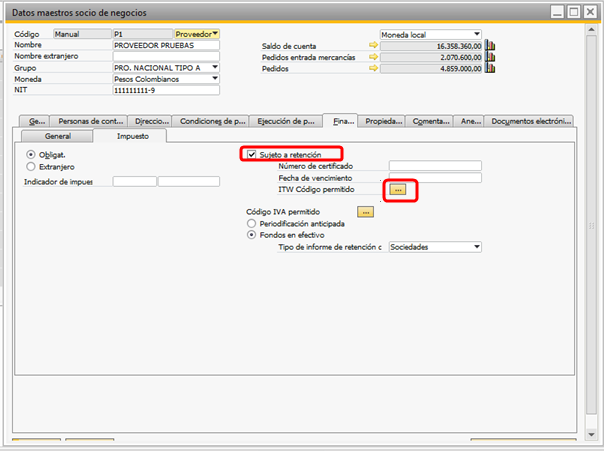The width and height of the screenshot is (606, 453).
Task: Click the Saldo de cuenta link arrow
Action: tap(374, 47)
